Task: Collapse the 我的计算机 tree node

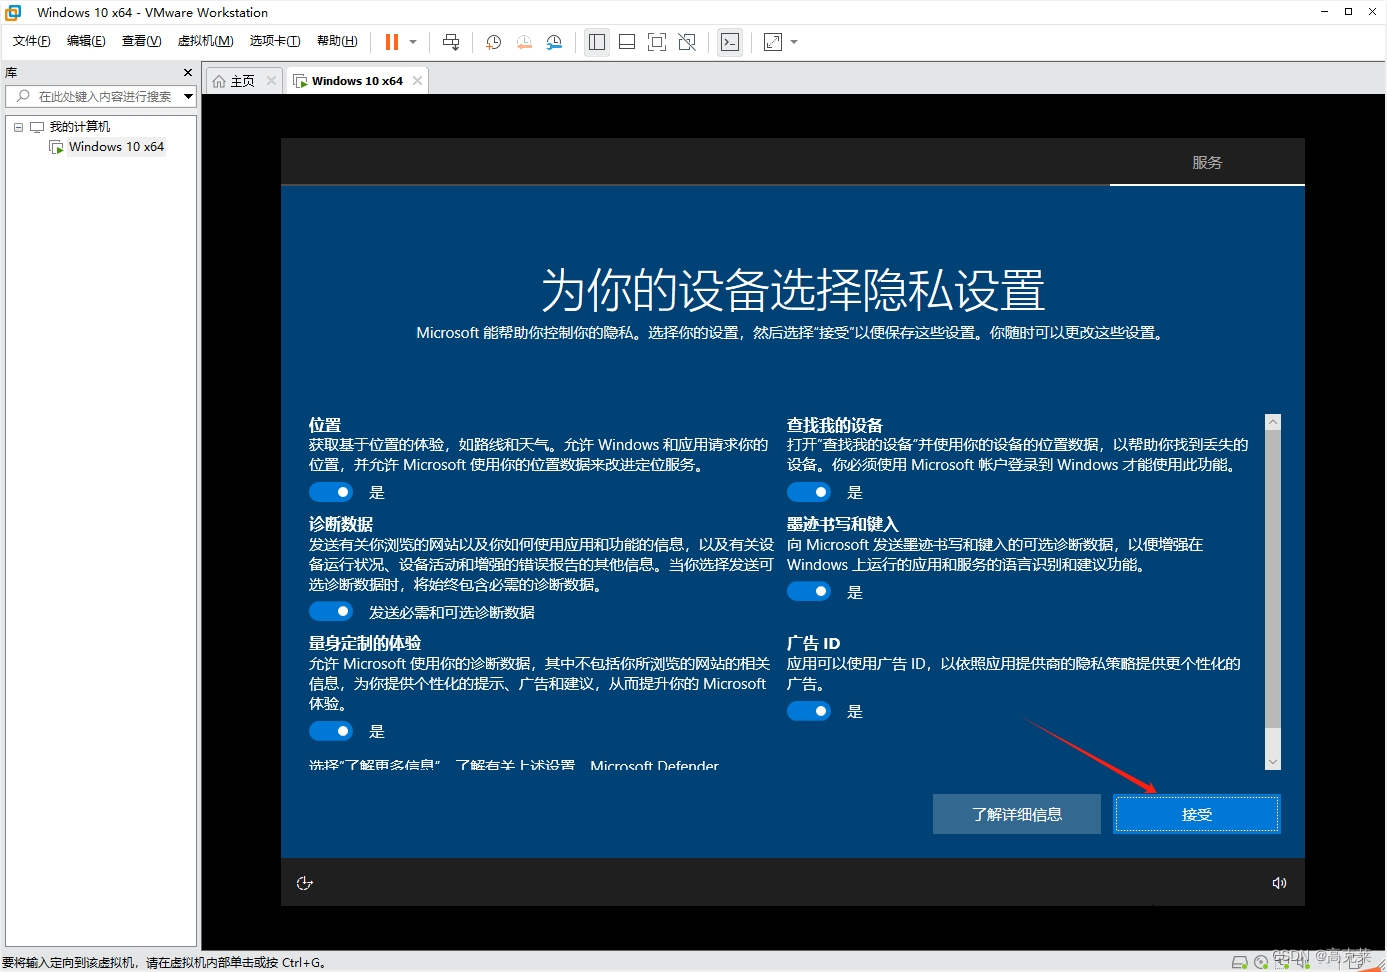Action: (x=18, y=127)
